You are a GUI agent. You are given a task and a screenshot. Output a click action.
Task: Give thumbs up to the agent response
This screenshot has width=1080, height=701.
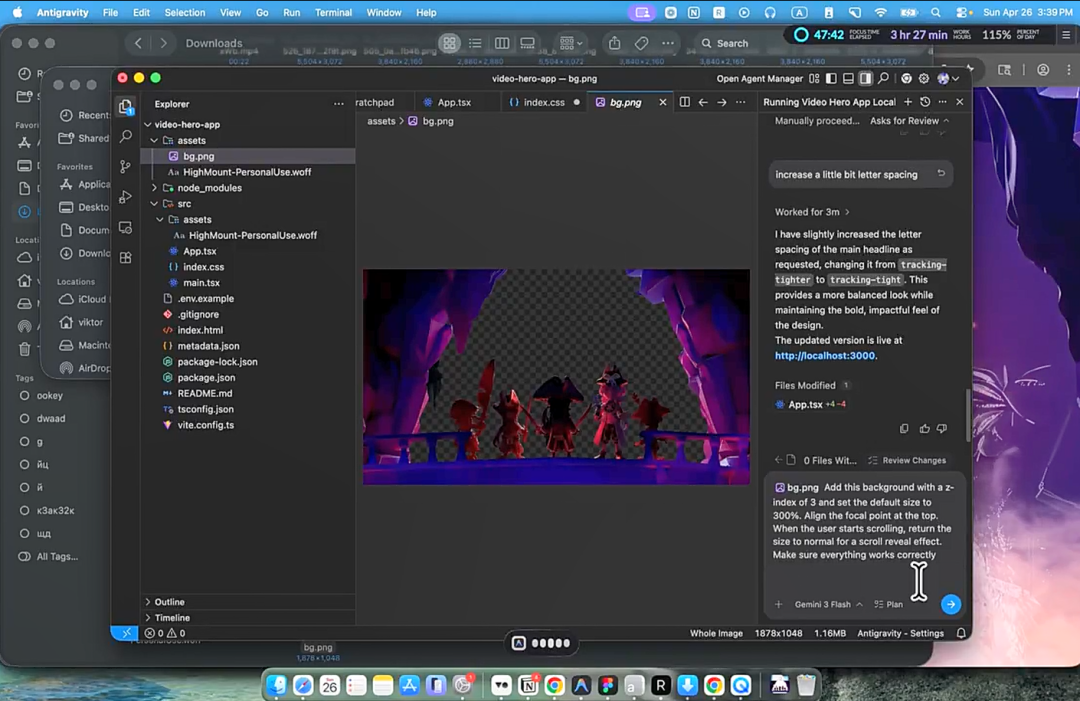[x=924, y=428]
